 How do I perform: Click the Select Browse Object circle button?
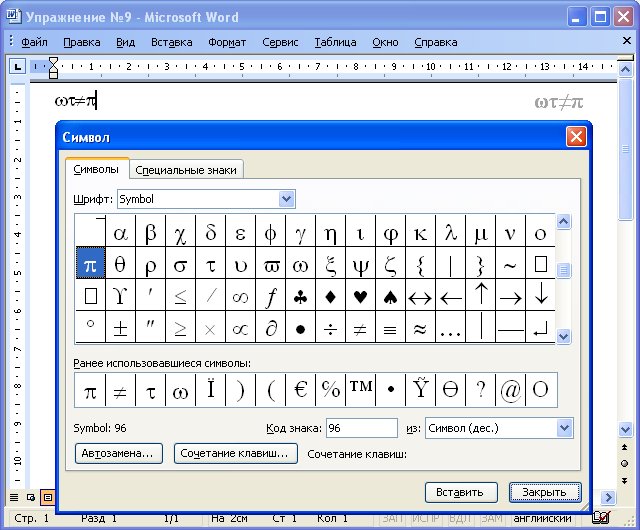click(x=624, y=463)
